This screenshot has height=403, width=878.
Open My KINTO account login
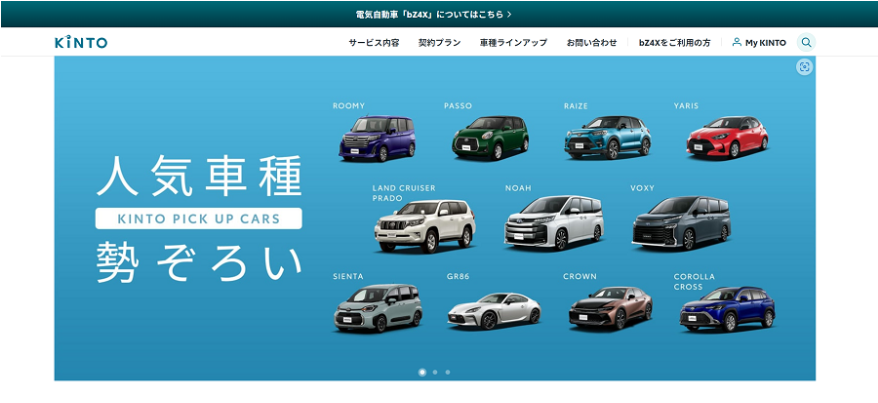pos(759,43)
